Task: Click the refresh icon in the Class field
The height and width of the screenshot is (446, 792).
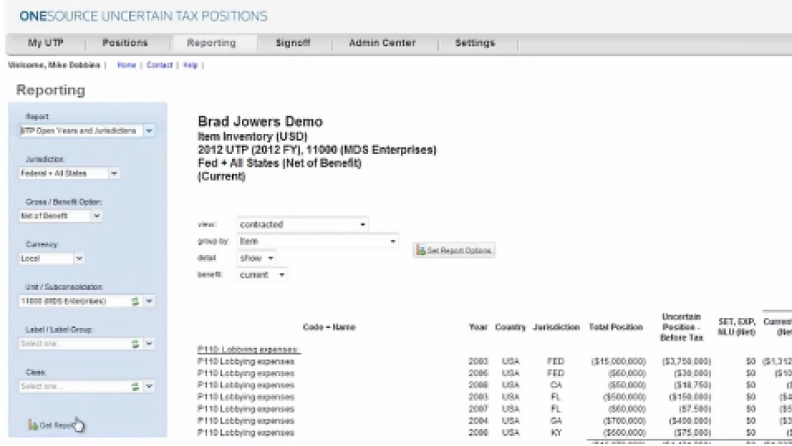Action: (134, 386)
